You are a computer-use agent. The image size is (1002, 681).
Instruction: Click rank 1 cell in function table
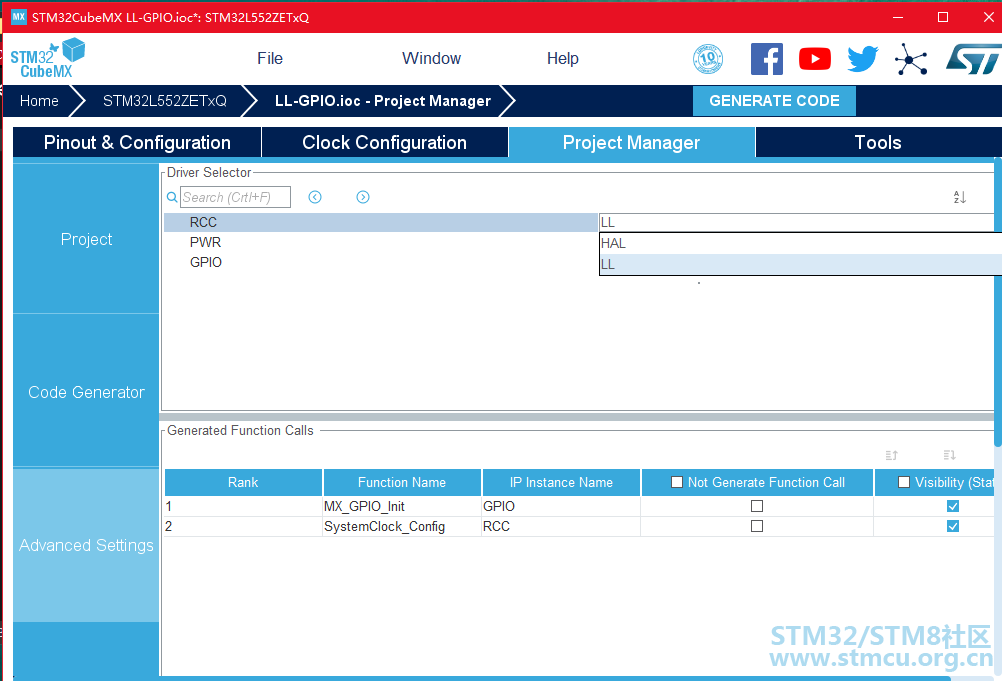coord(243,506)
